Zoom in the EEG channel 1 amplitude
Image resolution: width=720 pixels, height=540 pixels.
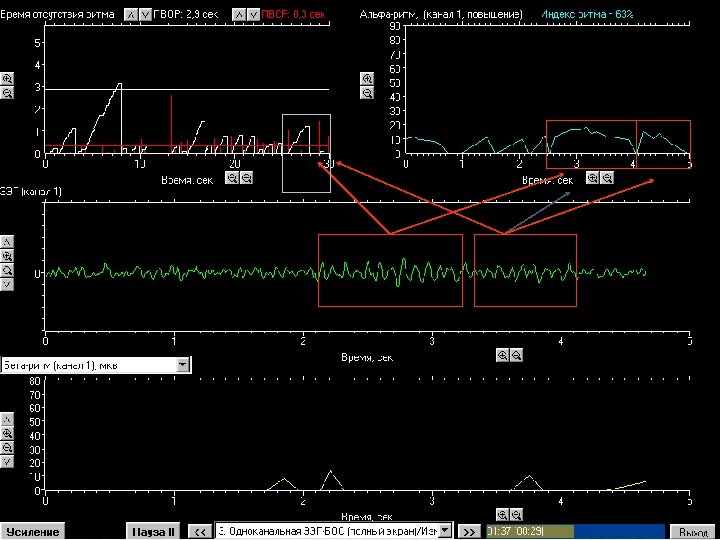coord(7,256)
